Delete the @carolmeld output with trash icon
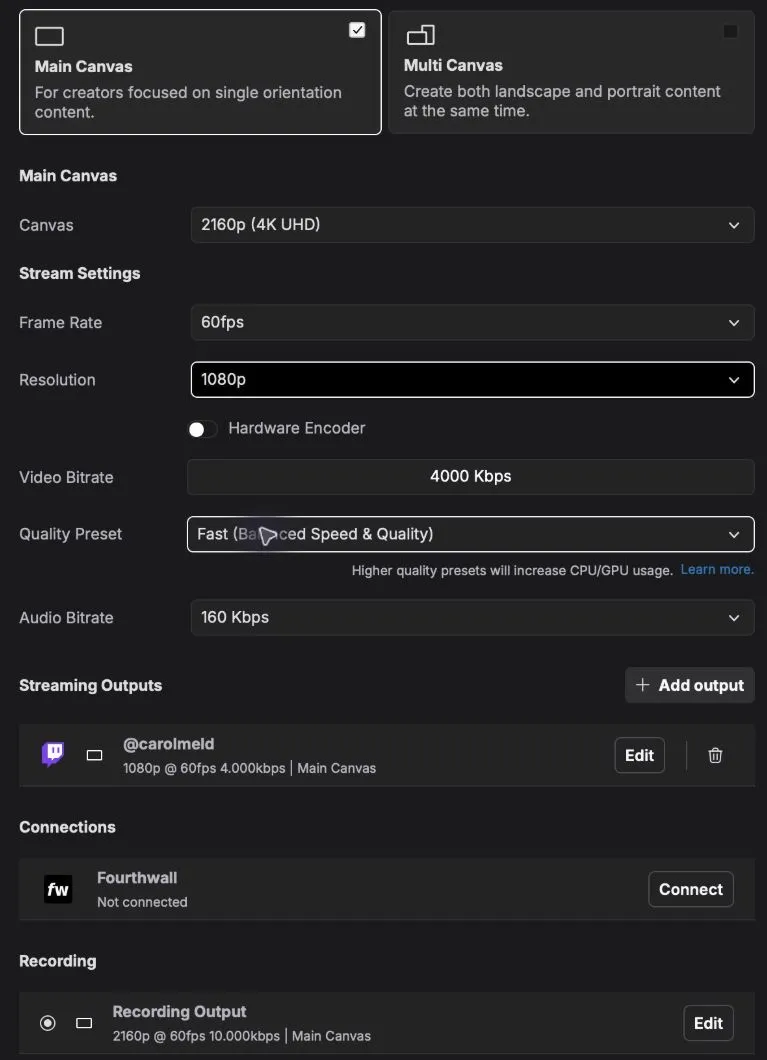Viewport: 767px width, 1060px height. [715, 755]
